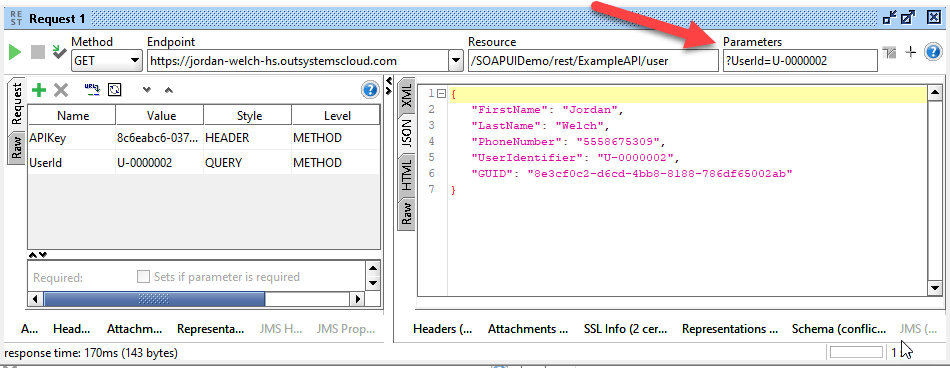Image resolution: width=950 pixels, height=368 pixels.
Task: Switch to the left Raw request tab
Action: tap(16, 147)
